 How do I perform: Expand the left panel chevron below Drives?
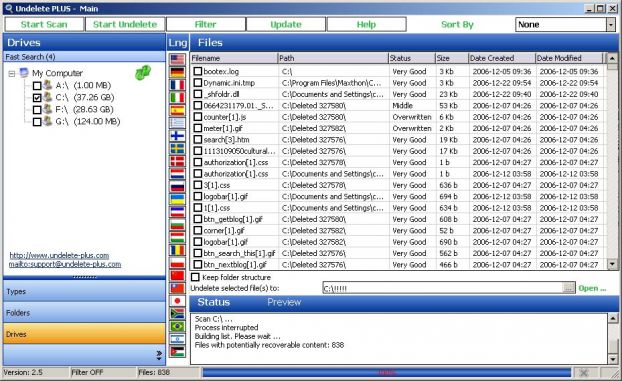[x=159, y=355]
